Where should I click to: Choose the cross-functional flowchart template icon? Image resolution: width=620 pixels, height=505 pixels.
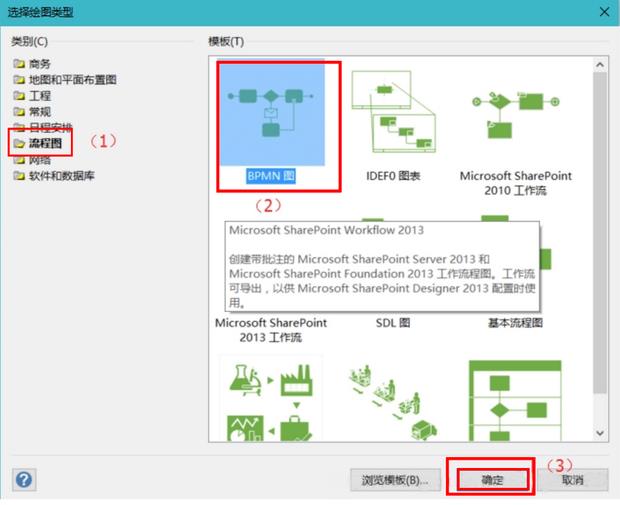(515, 400)
